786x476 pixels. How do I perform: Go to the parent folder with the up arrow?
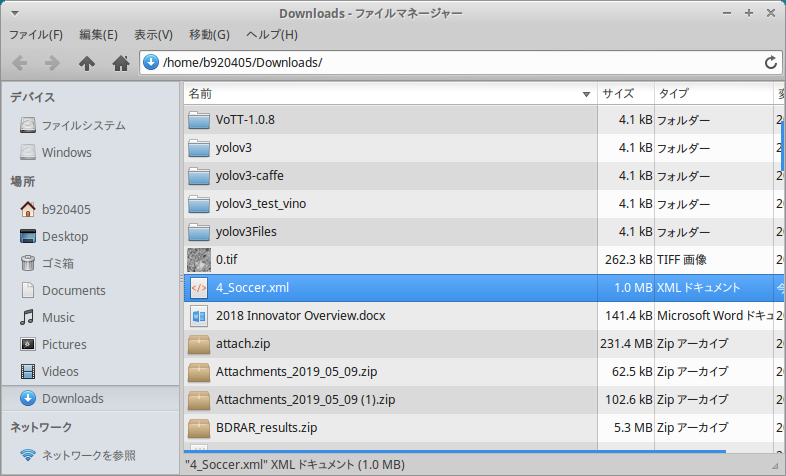click(x=87, y=63)
